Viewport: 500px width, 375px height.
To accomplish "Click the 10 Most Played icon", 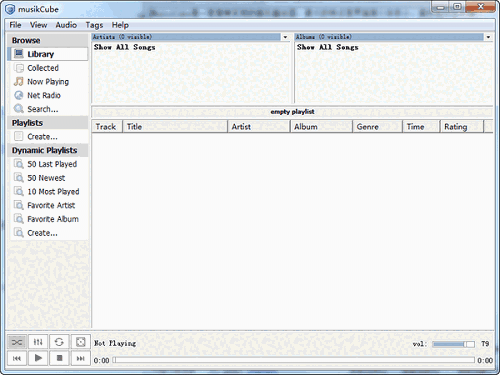I will (x=19, y=191).
